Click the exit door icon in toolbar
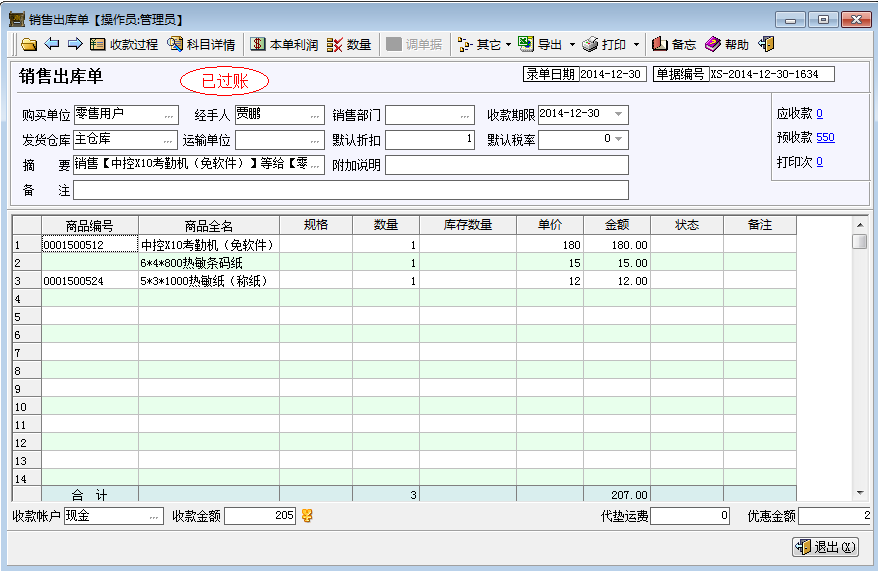Screen dimensions: 878x571 point(767,44)
